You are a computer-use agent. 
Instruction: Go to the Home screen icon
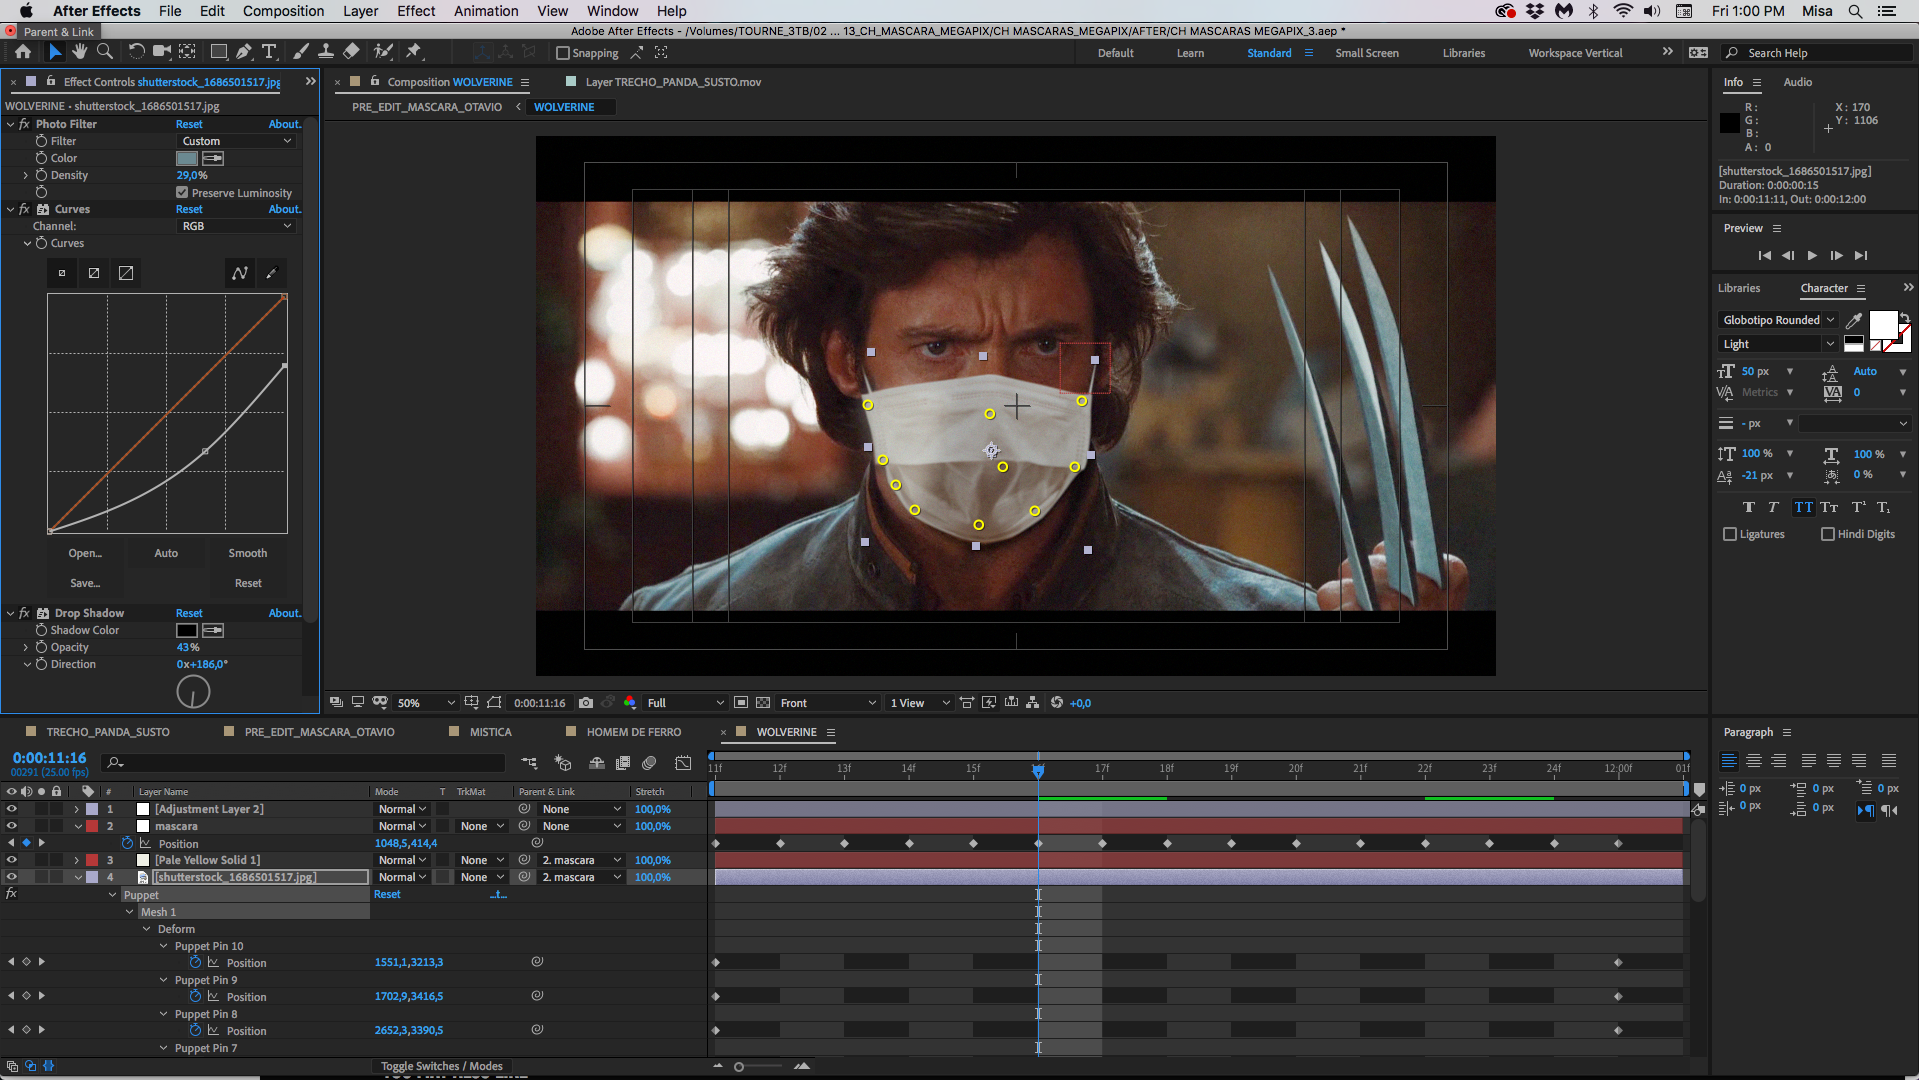pyautogui.click(x=23, y=52)
